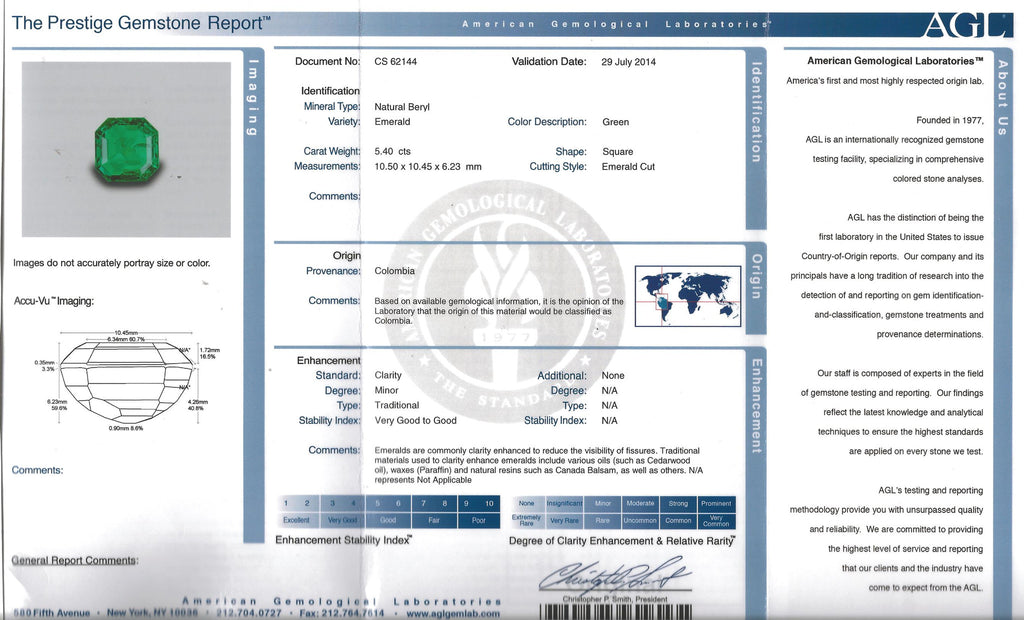Click the green emerald gemstone photo
The width and height of the screenshot is (1024, 620).
(126, 150)
